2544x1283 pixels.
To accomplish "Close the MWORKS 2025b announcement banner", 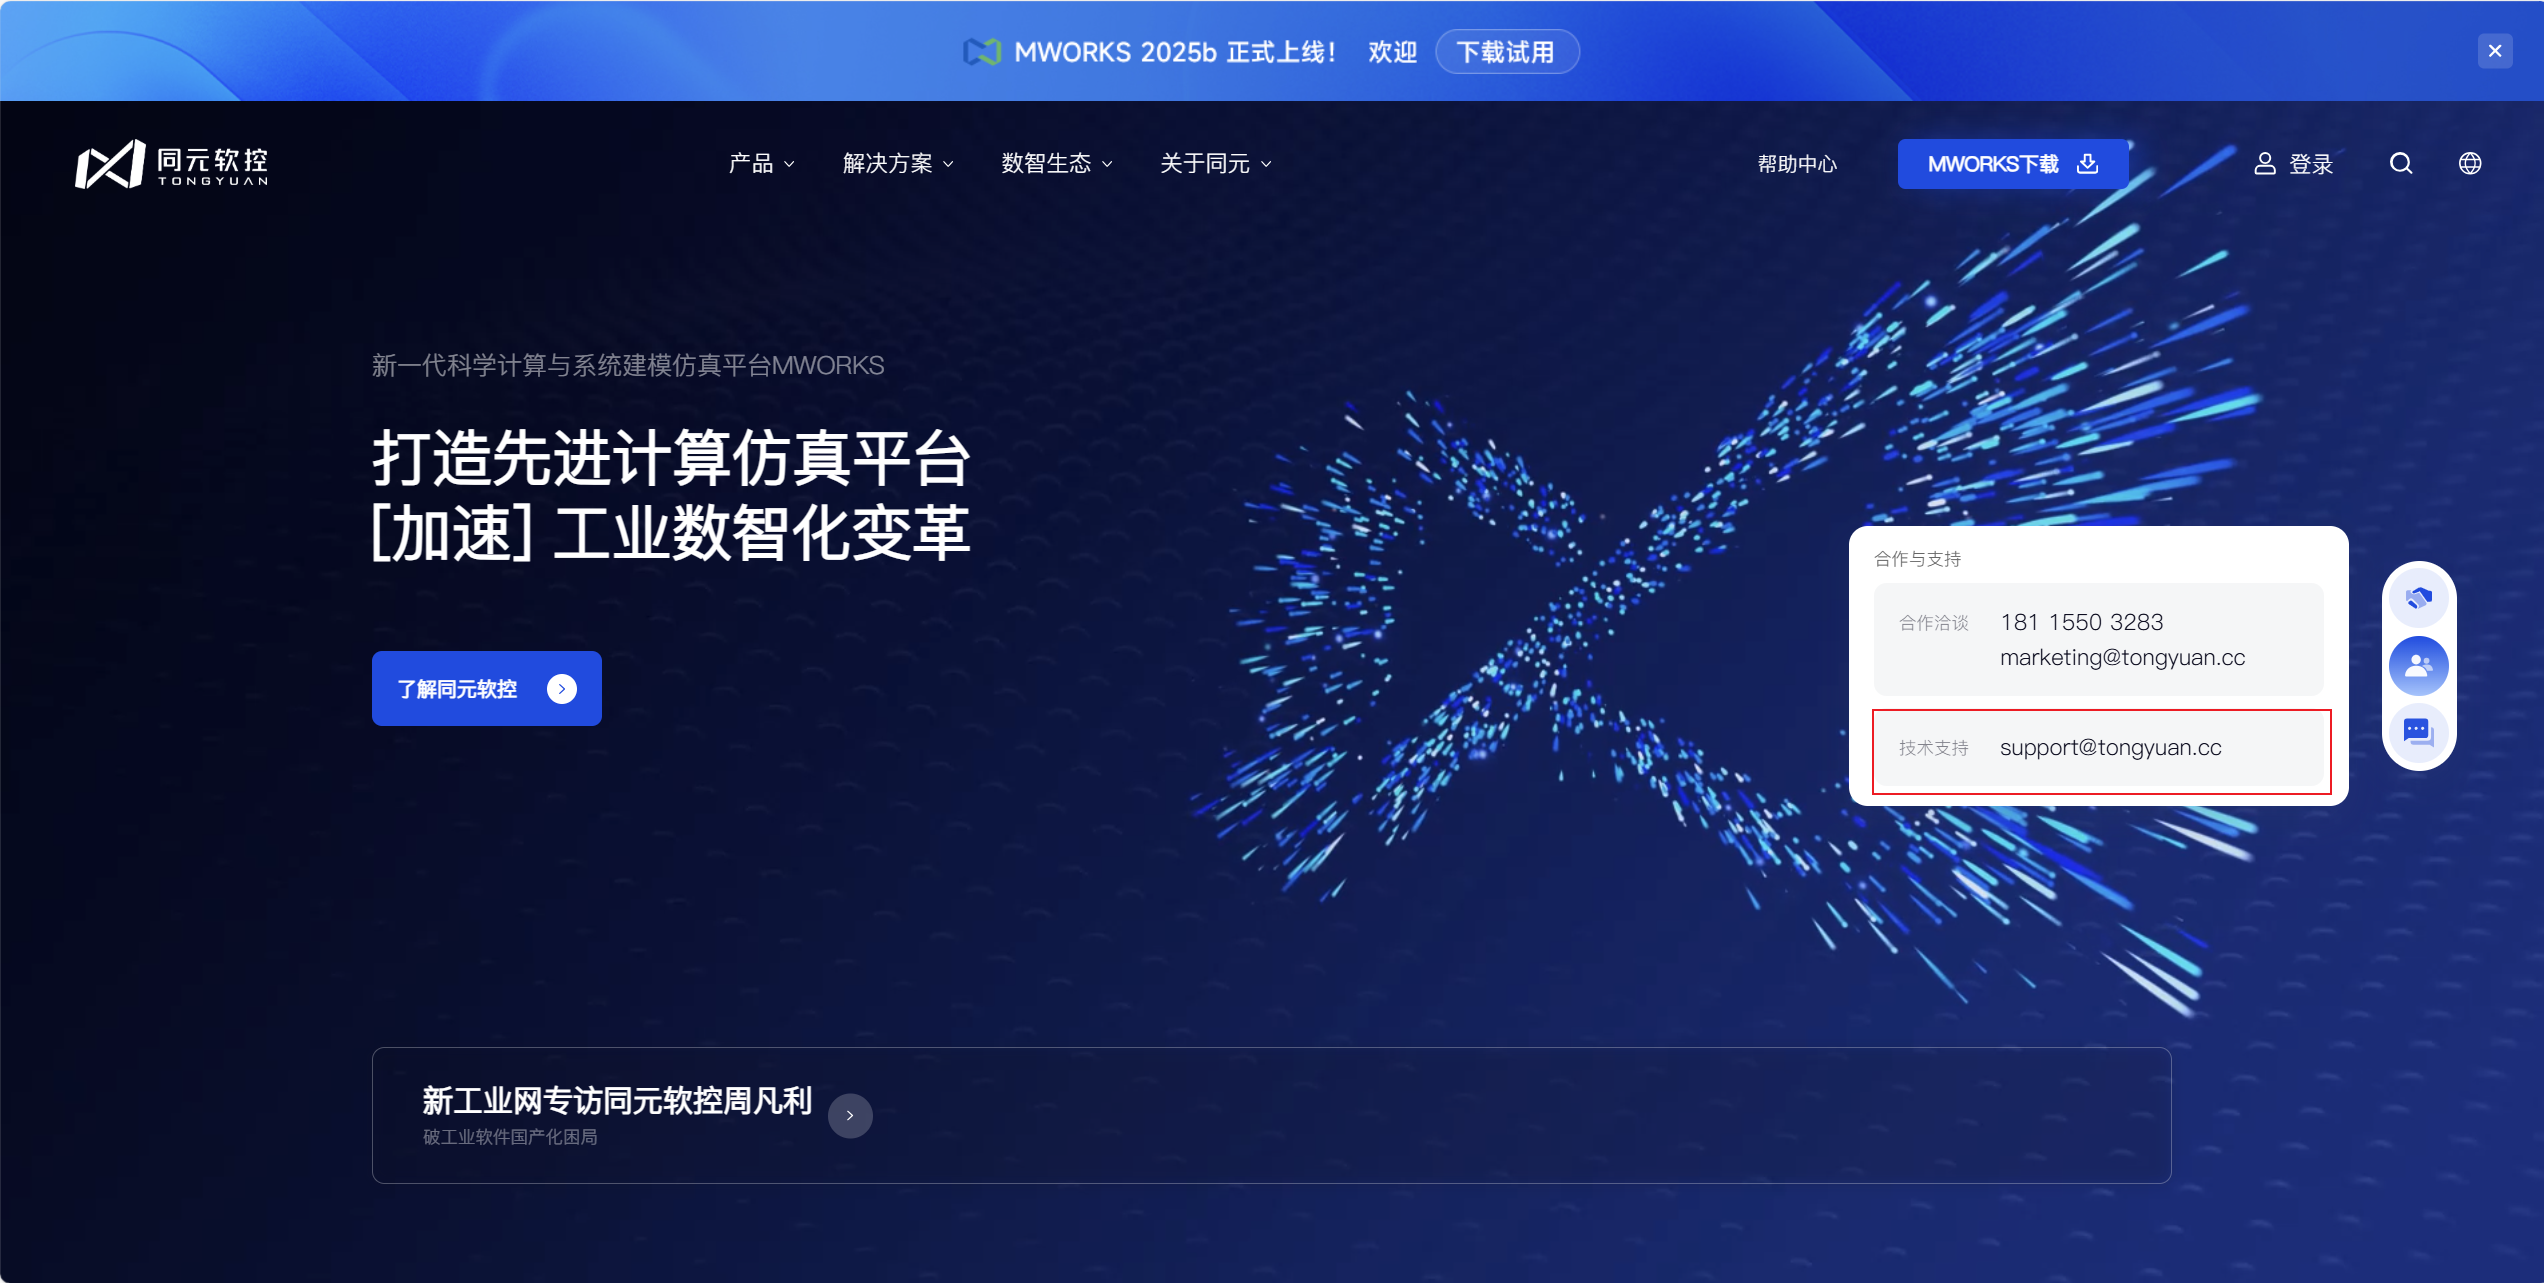I will point(2495,51).
